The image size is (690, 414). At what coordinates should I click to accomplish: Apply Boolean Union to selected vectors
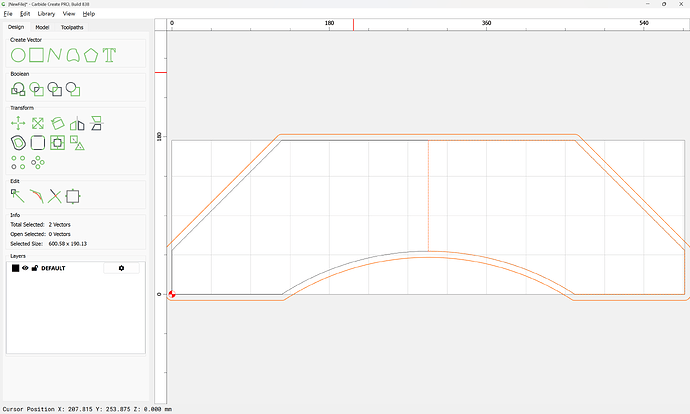18,90
